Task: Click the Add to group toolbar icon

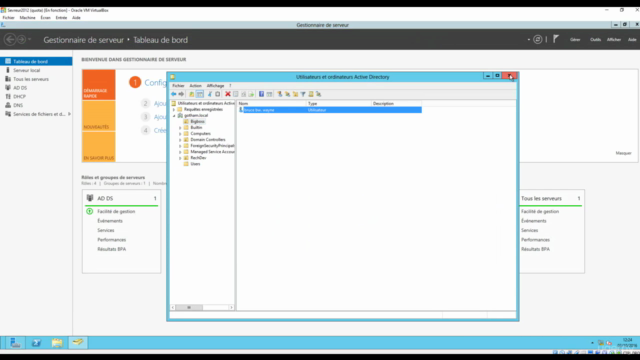Action: (318, 94)
